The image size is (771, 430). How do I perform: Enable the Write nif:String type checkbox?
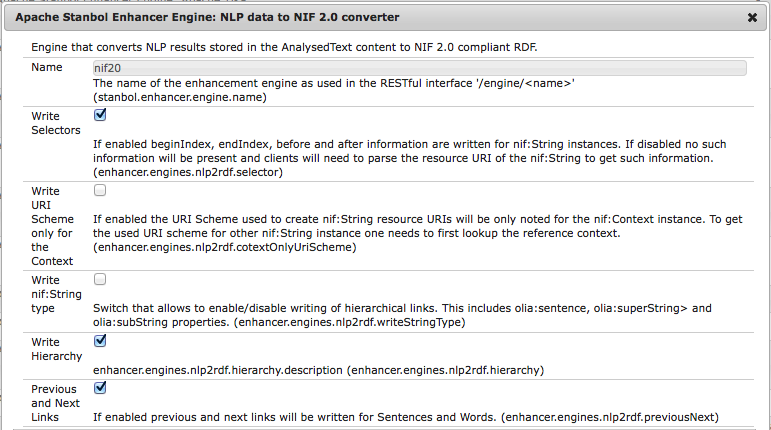tap(100, 279)
